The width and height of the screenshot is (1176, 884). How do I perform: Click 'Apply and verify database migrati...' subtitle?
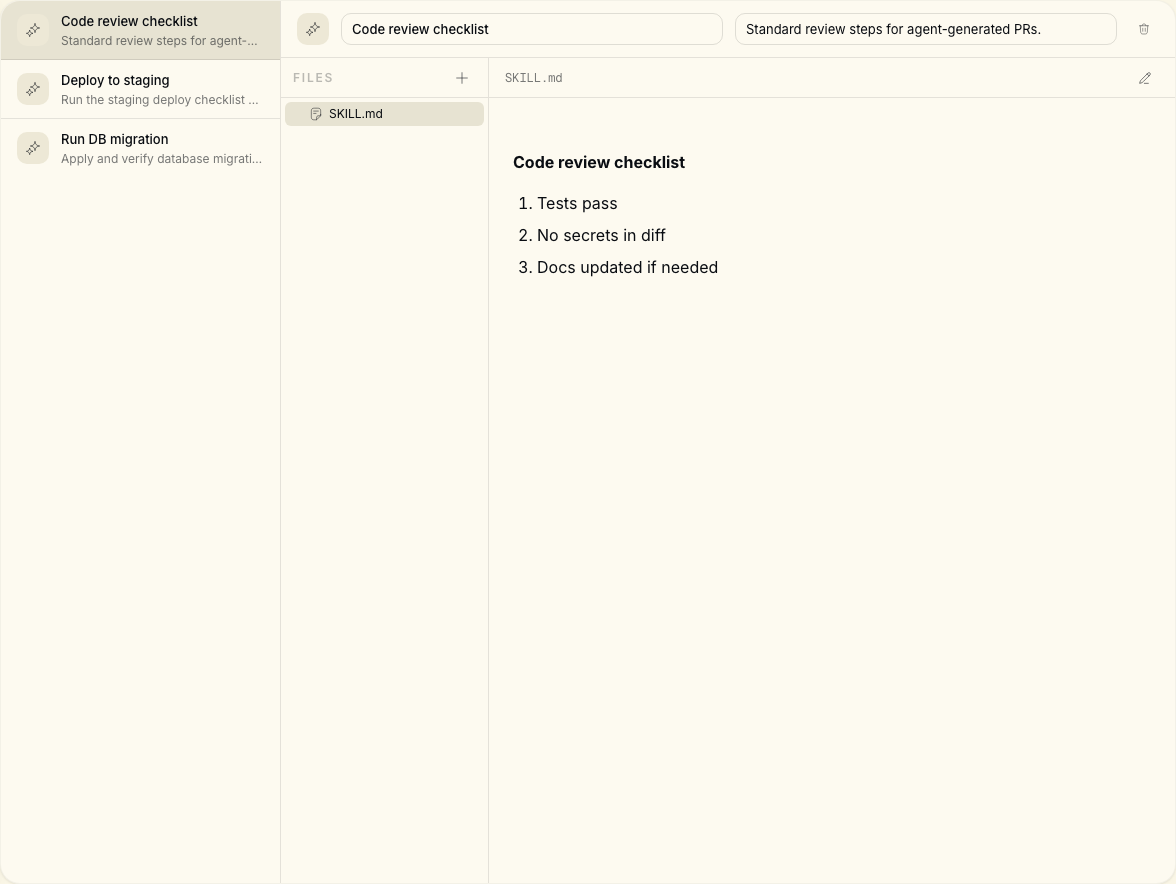click(x=161, y=159)
